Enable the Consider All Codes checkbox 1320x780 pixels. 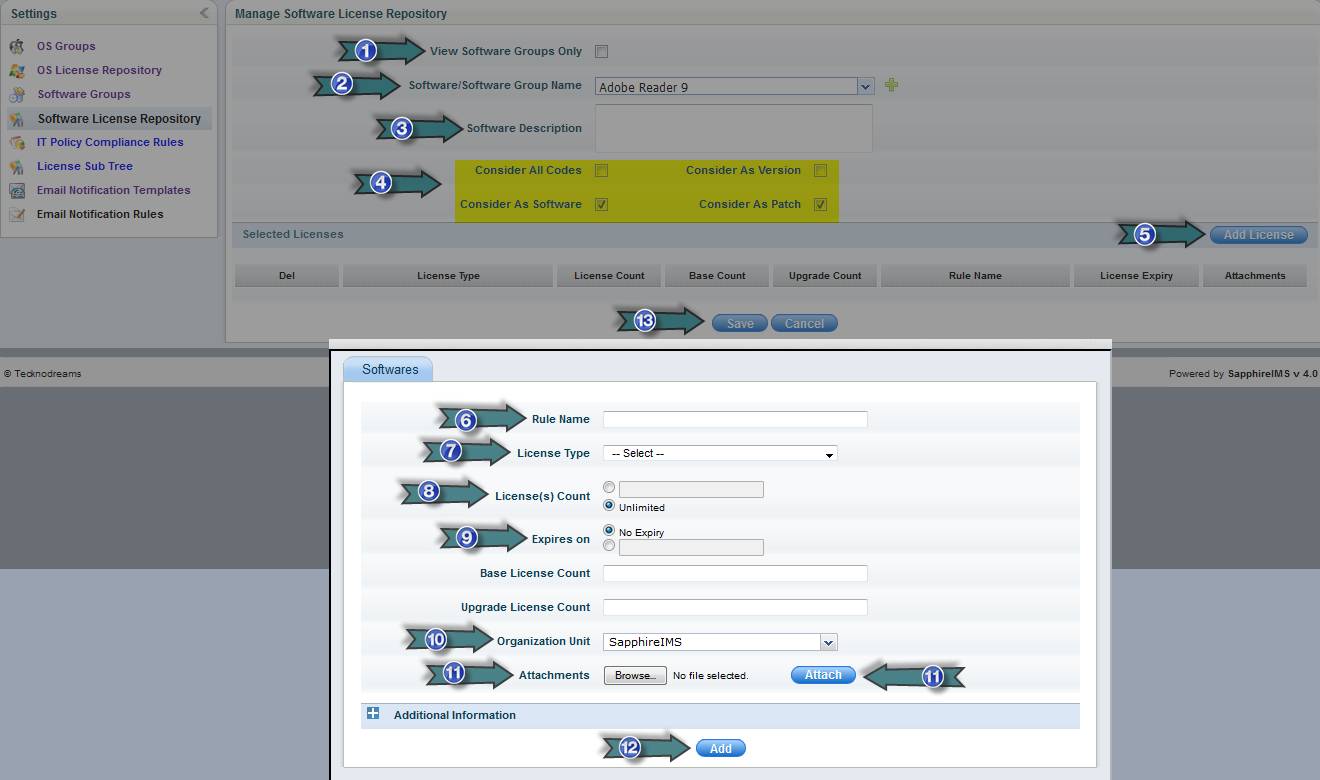[601, 171]
